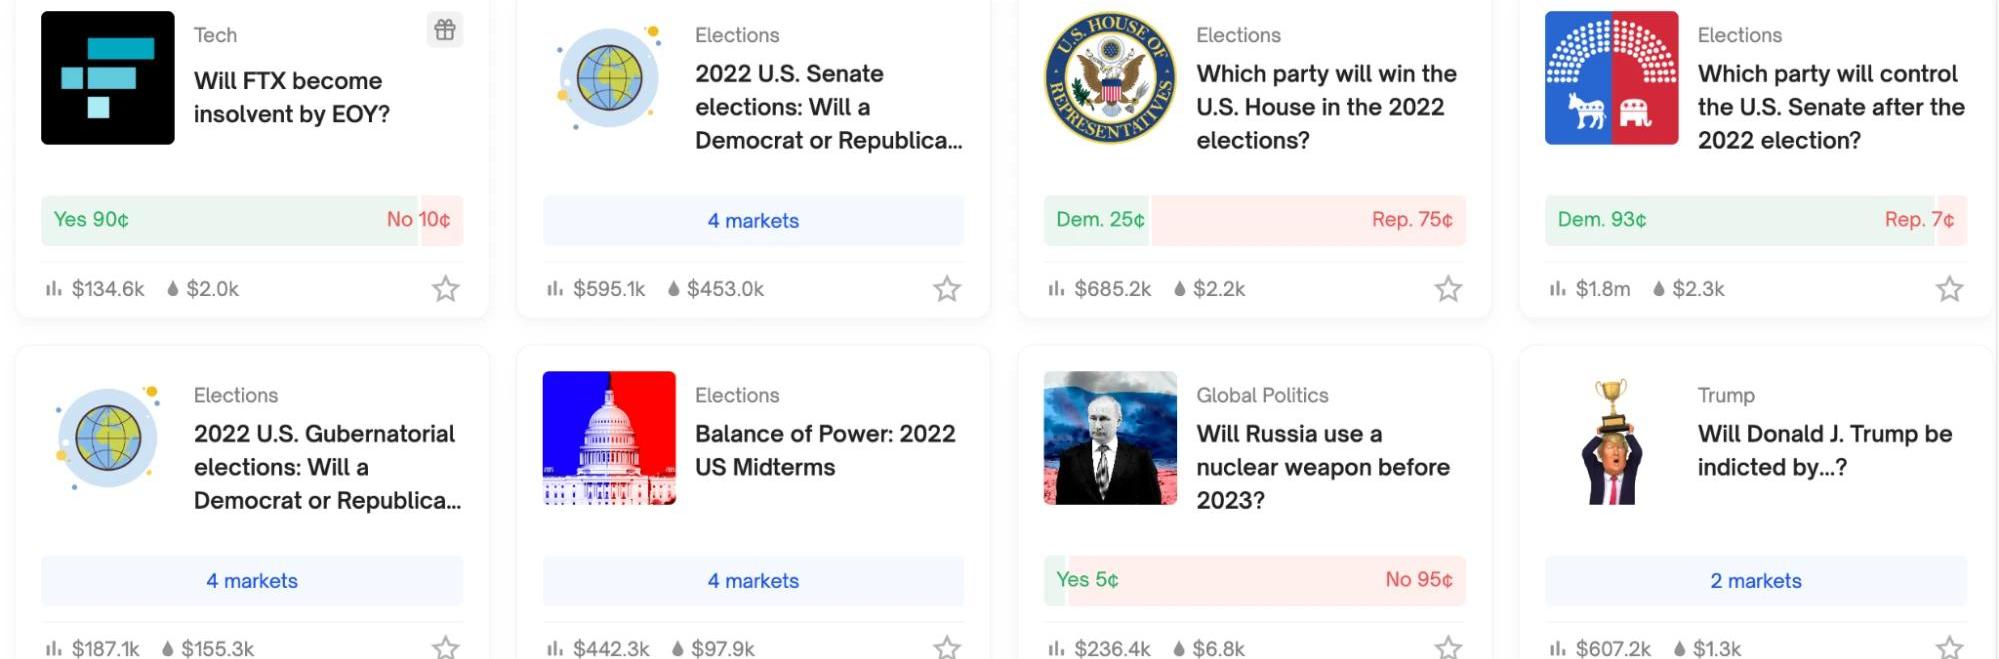
Task: Open 'Balance of Power: 2022 US Midterms' link
Action: pyautogui.click(x=825, y=450)
